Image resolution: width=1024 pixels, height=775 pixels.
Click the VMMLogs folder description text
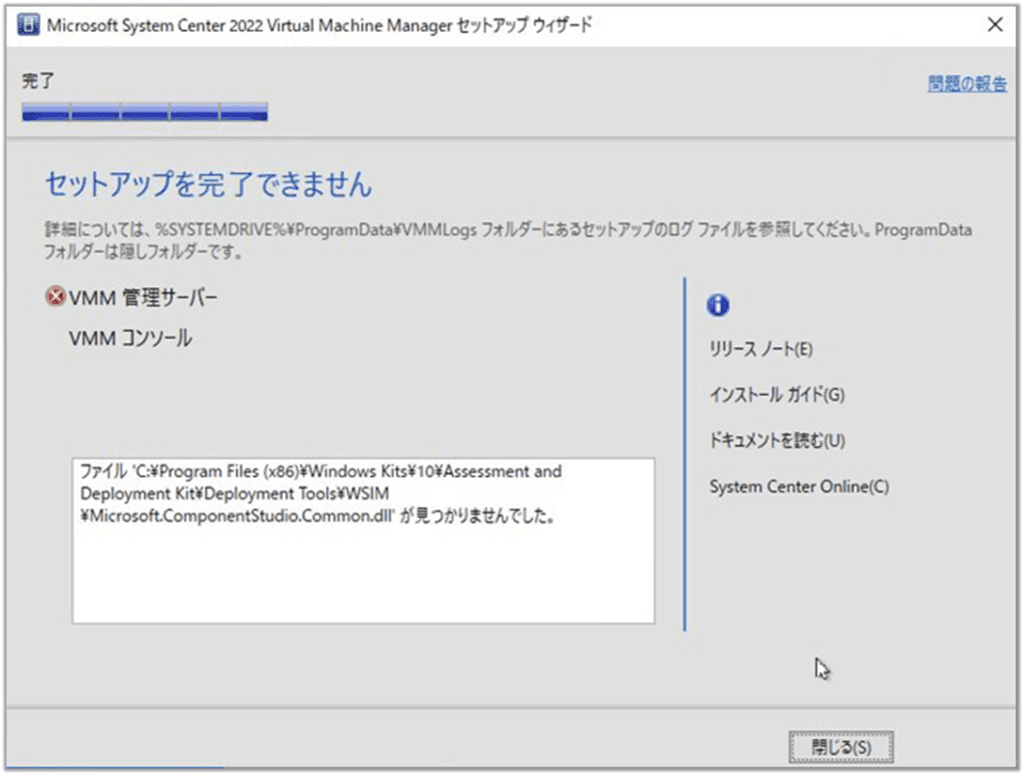[508, 240]
